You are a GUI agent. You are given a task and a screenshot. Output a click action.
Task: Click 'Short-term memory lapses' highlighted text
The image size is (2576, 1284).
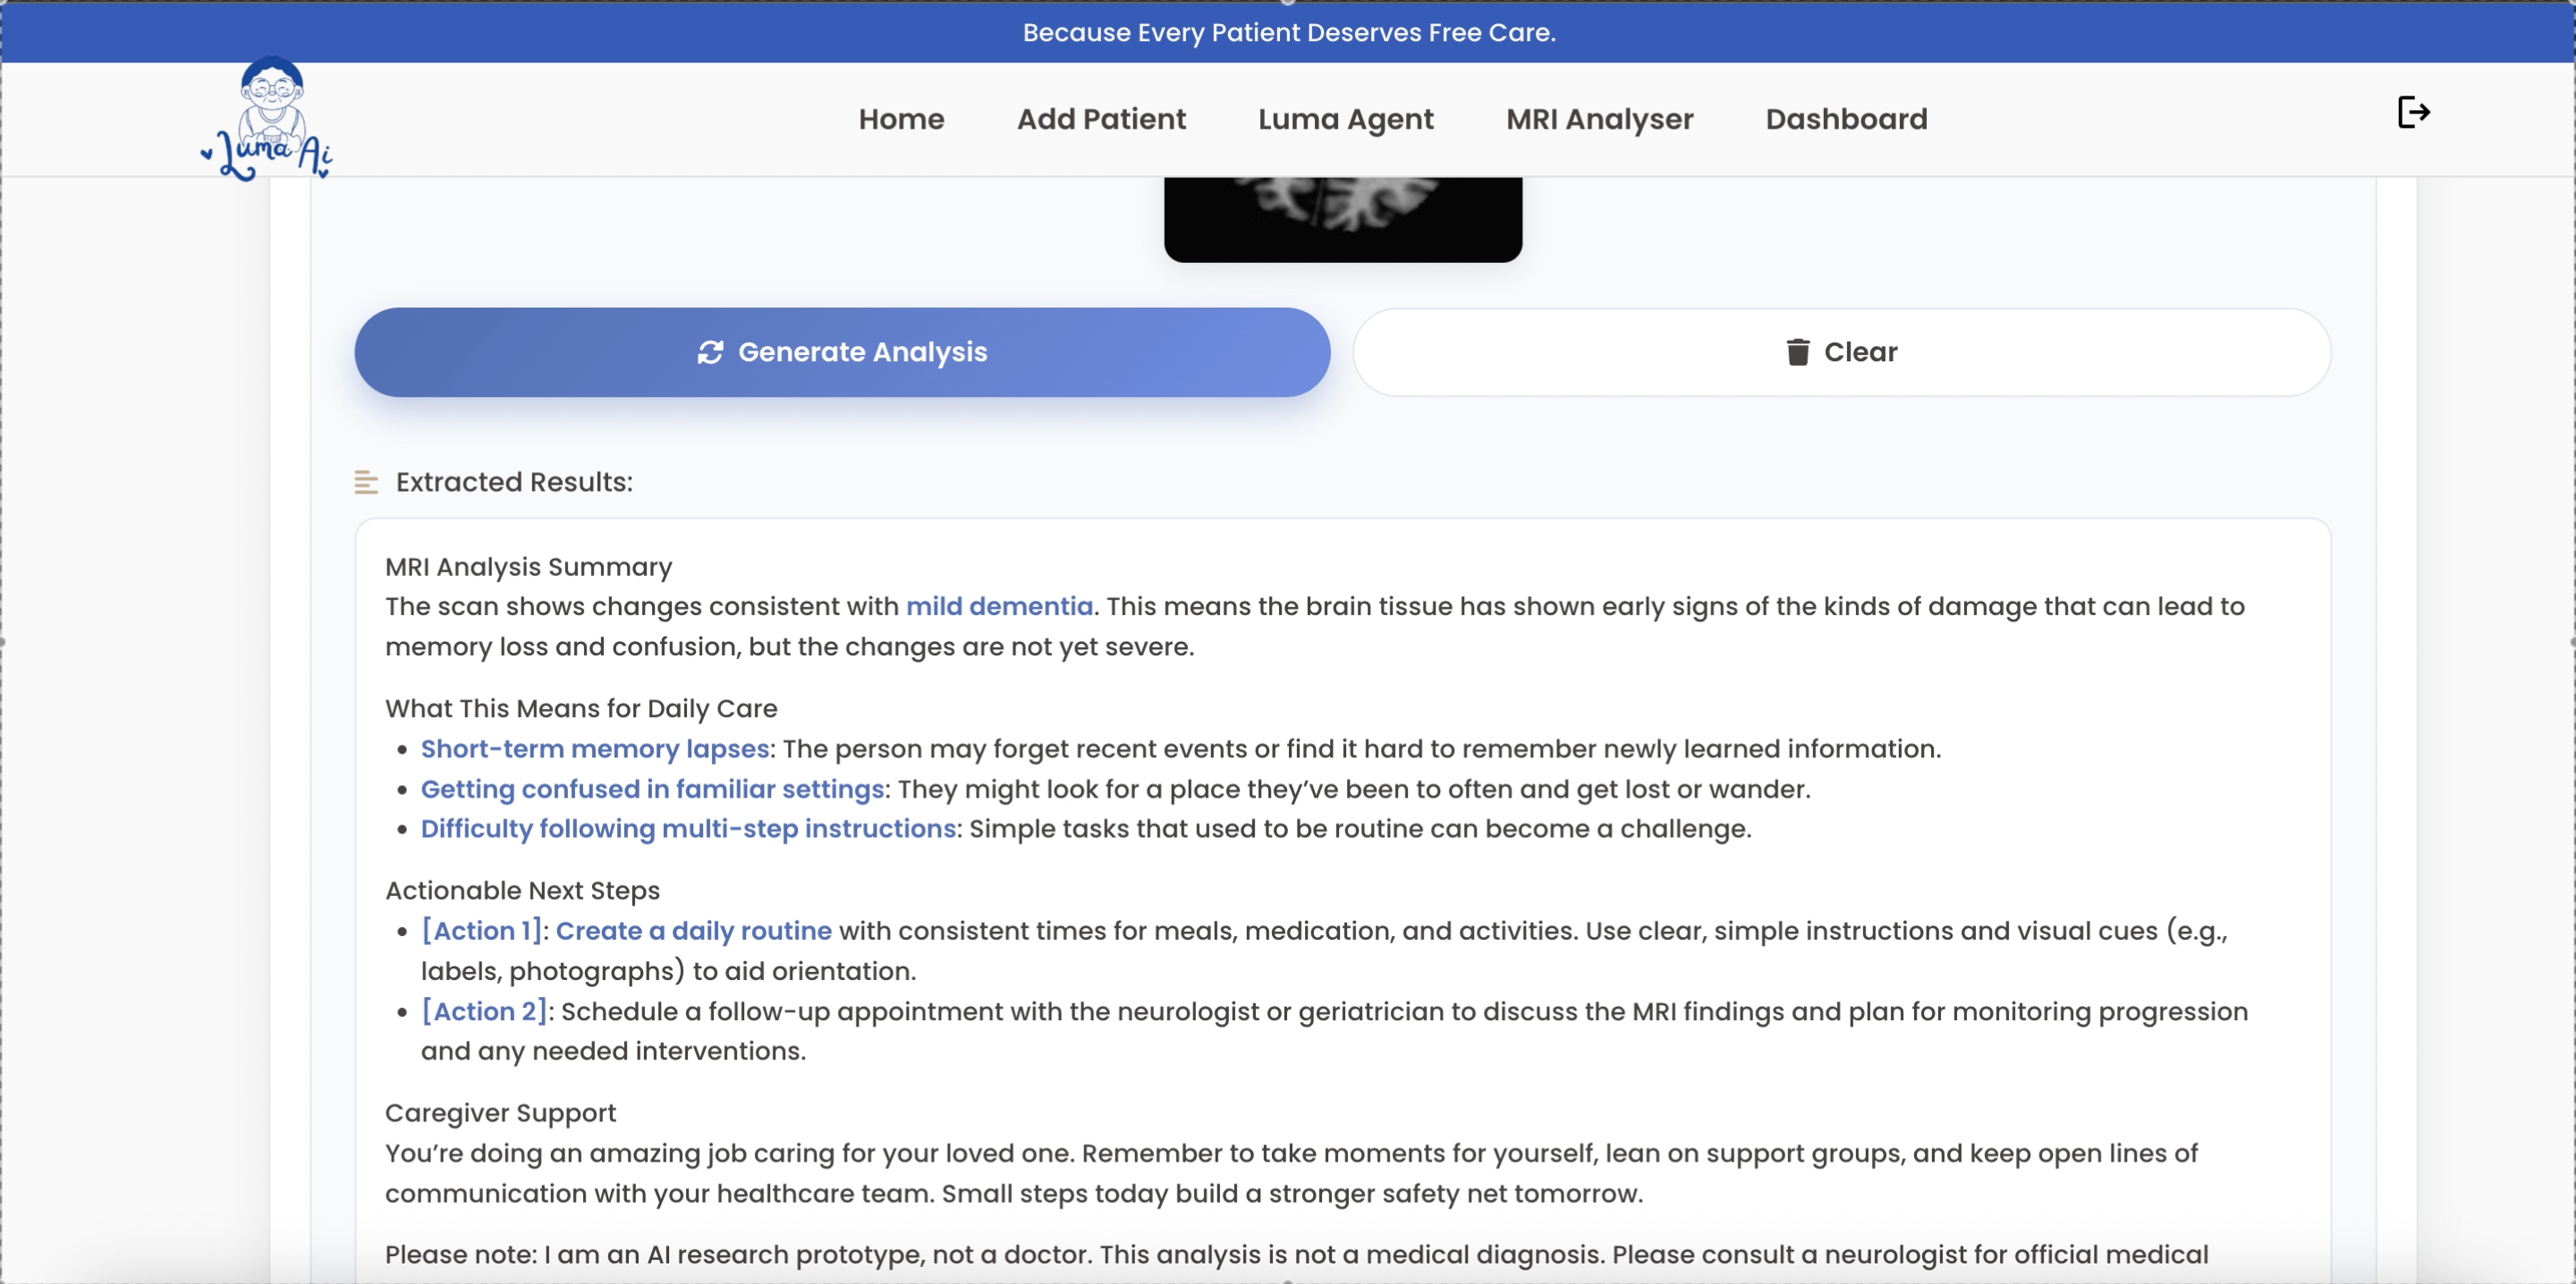pyautogui.click(x=594, y=749)
